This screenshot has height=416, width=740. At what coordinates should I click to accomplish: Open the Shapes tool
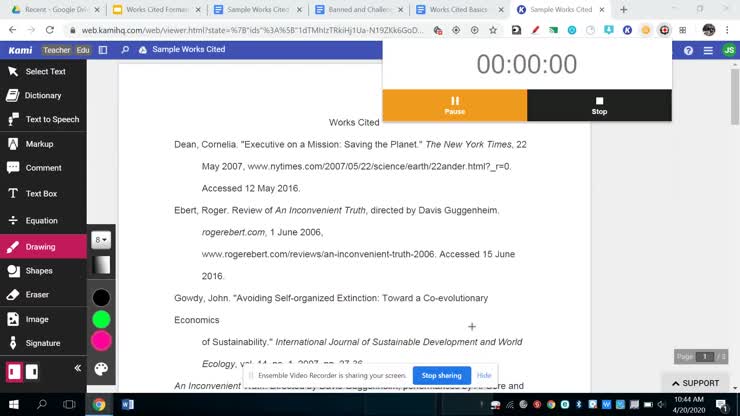click(39, 271)
